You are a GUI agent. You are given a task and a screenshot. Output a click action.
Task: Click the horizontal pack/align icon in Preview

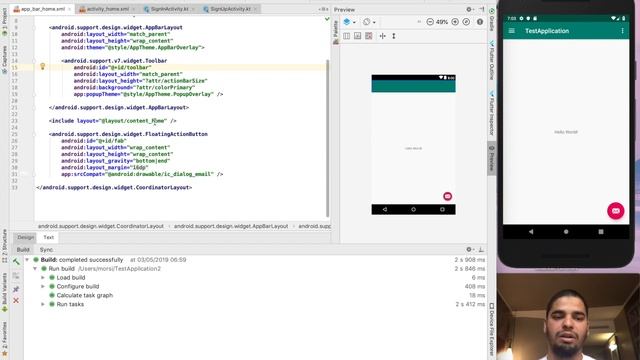point(382,36)
